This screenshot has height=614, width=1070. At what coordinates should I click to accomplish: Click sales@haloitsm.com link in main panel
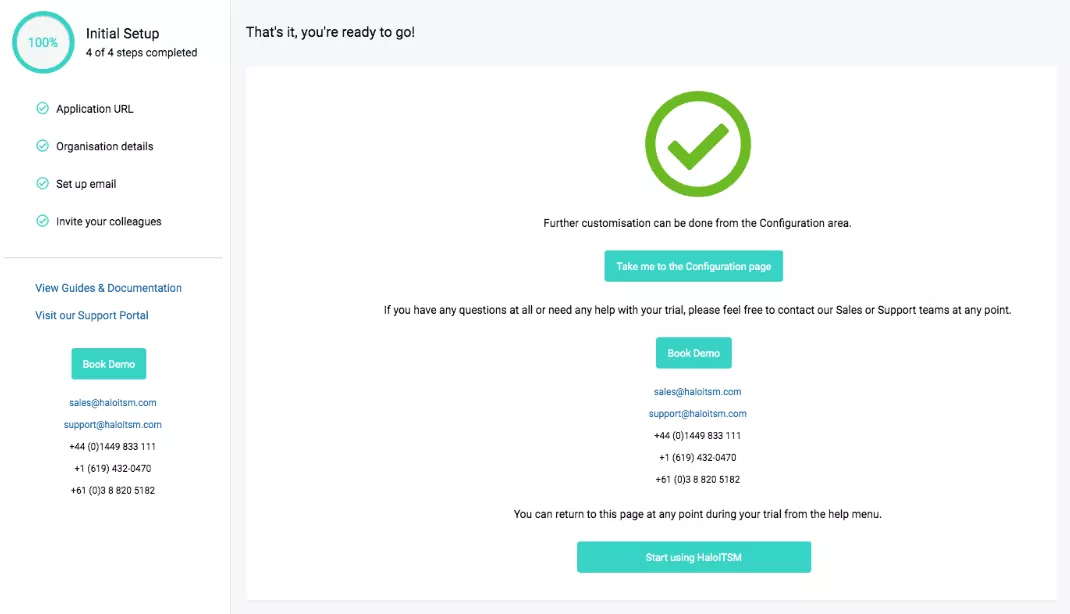tap(698, 392)
